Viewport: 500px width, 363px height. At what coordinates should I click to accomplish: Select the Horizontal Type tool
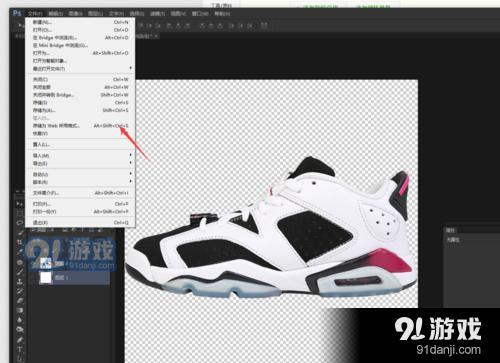19,349
